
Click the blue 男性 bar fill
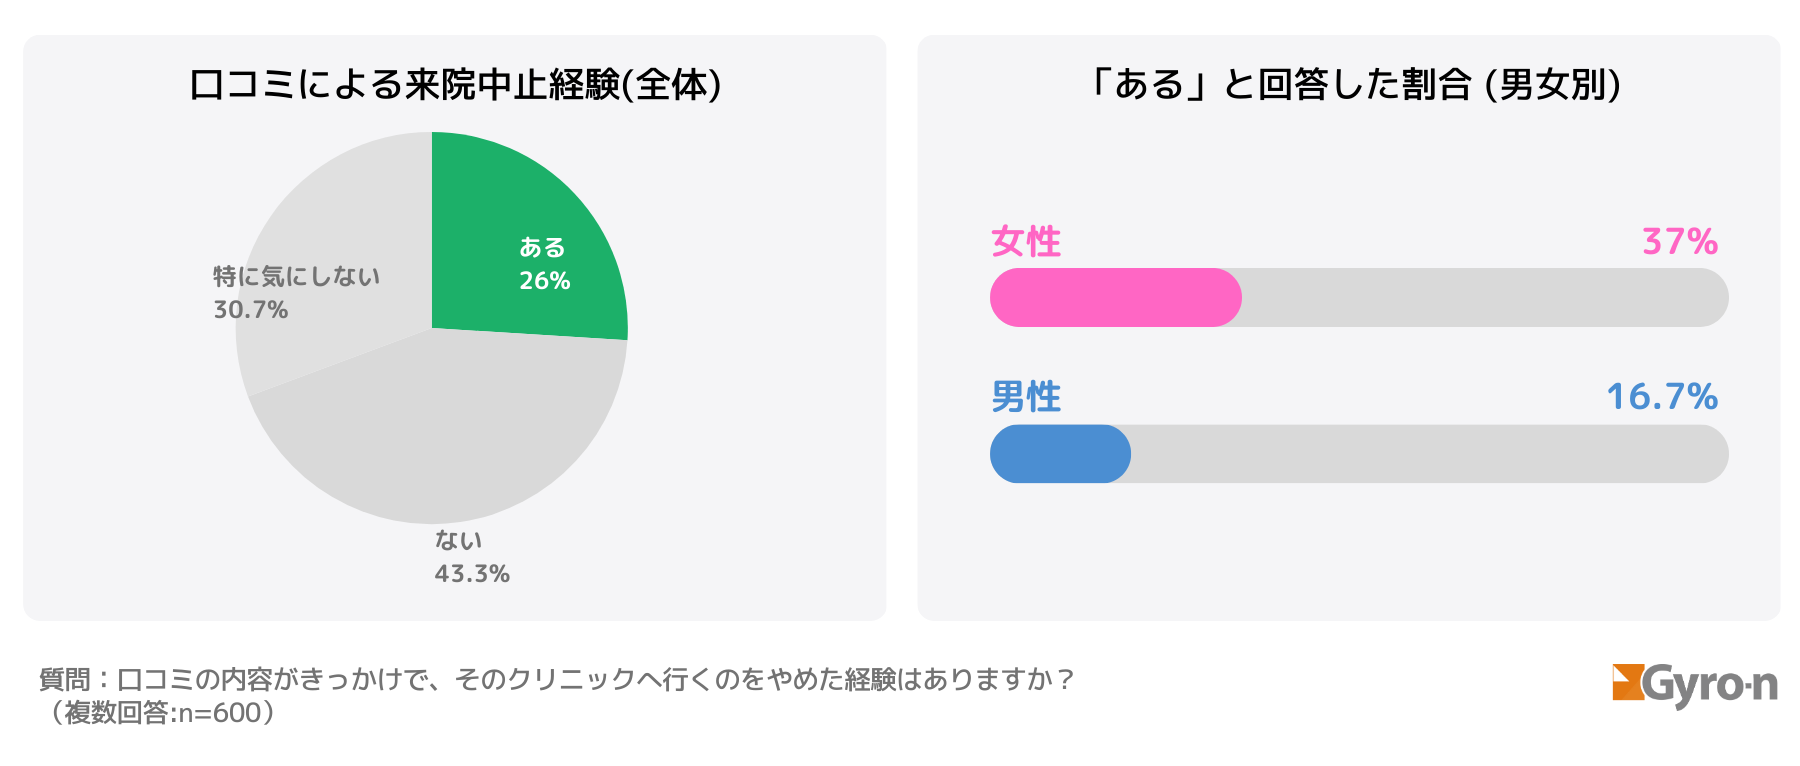[x=1060, y=454]
